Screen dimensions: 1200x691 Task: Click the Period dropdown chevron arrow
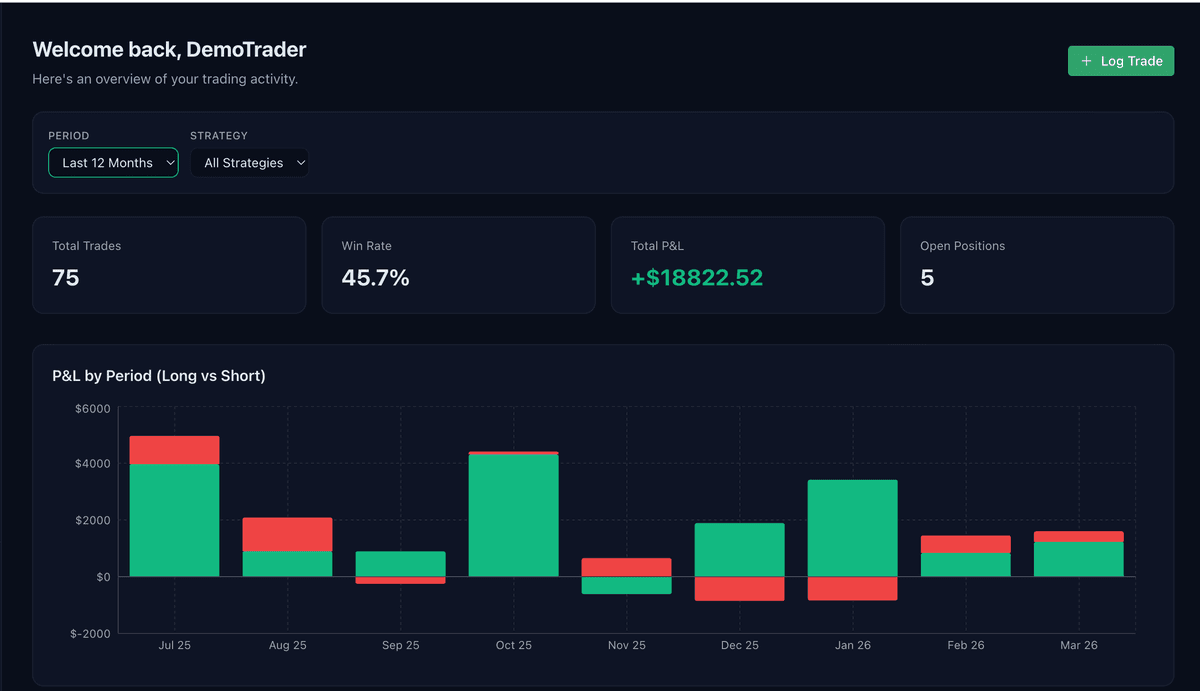pos(170,162)
